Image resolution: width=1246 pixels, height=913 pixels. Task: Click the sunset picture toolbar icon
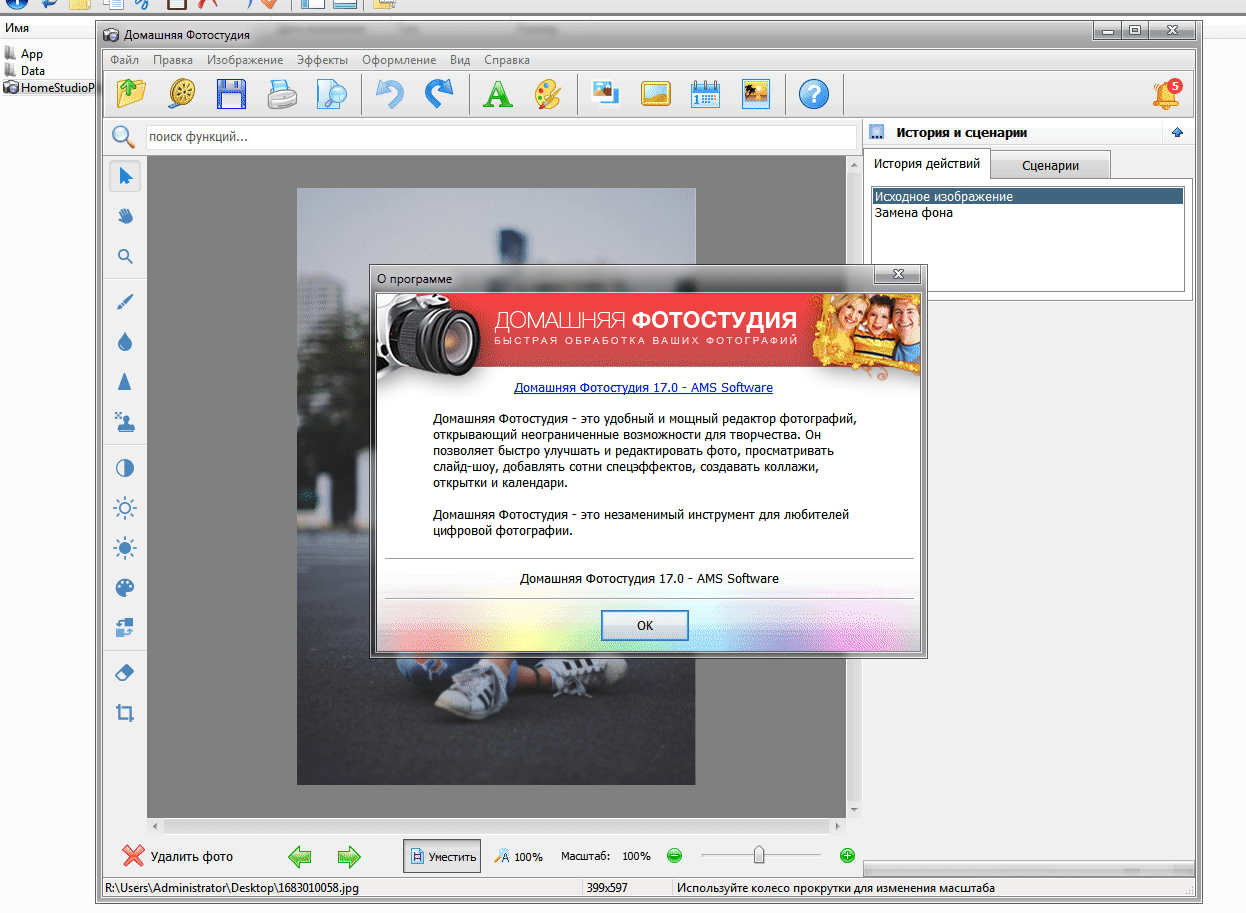[x=755, y=94]
